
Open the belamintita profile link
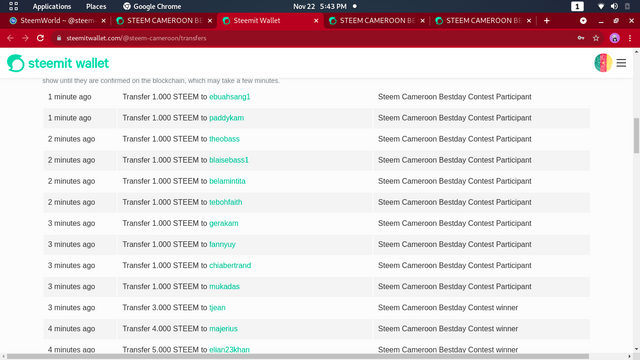(227, 181)
